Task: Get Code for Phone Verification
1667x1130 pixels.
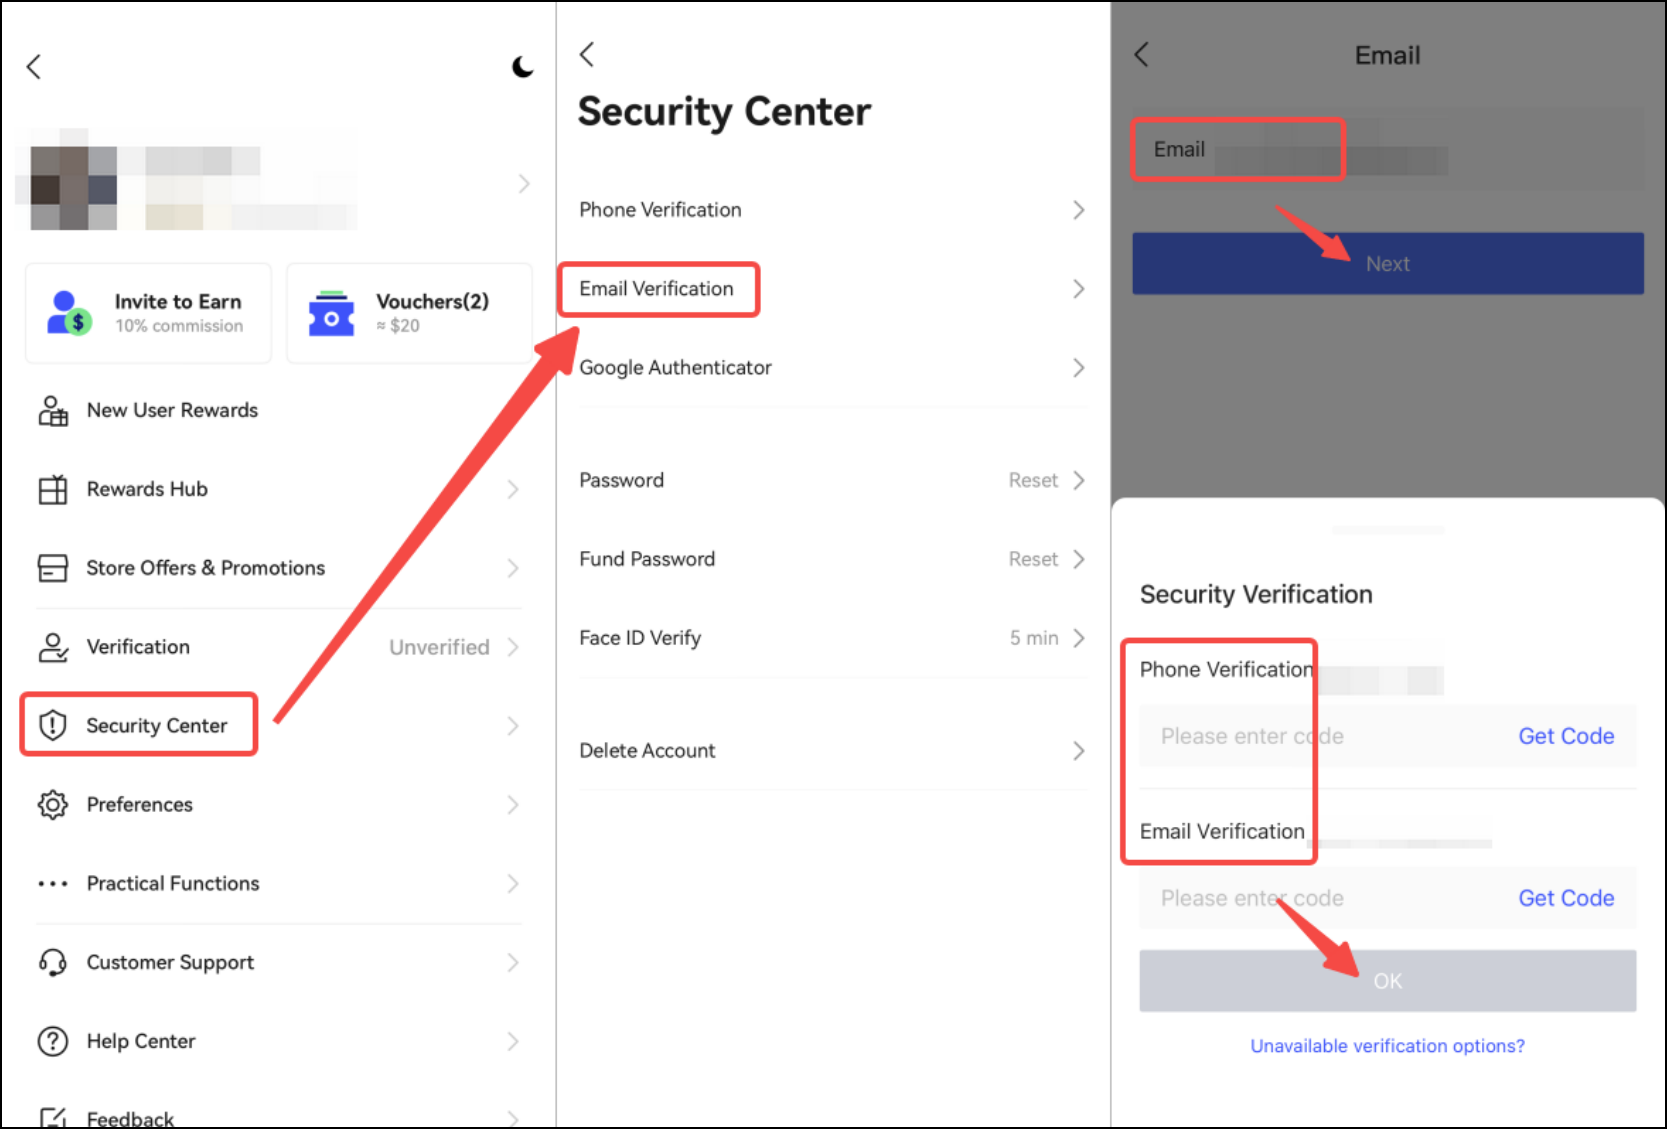Action: [x=1565, y=736]
